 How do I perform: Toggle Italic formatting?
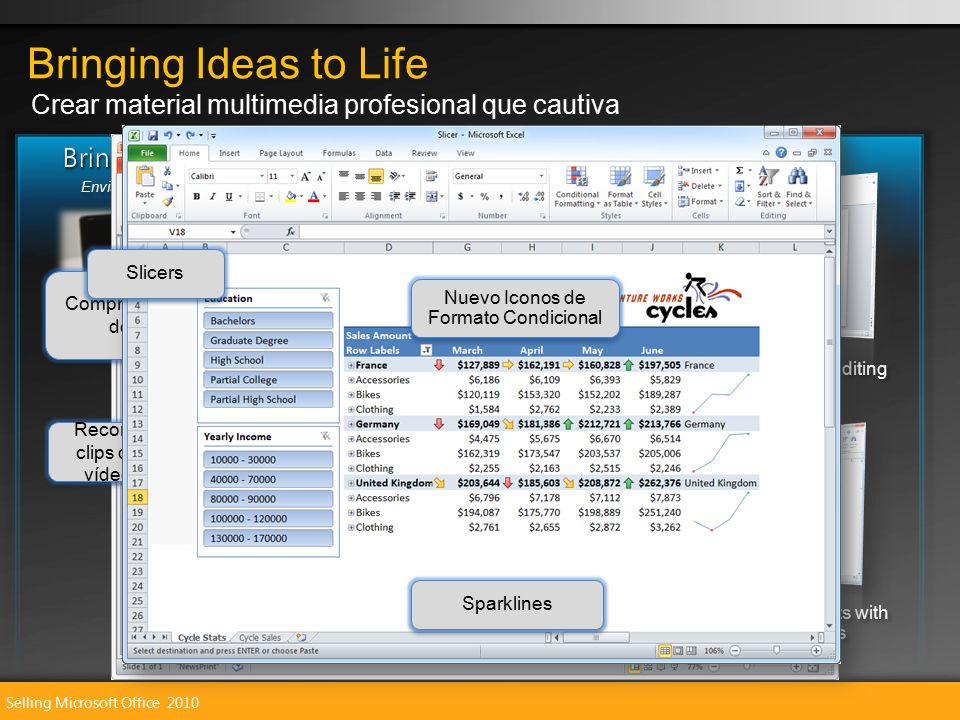click(x=212, y=197)
